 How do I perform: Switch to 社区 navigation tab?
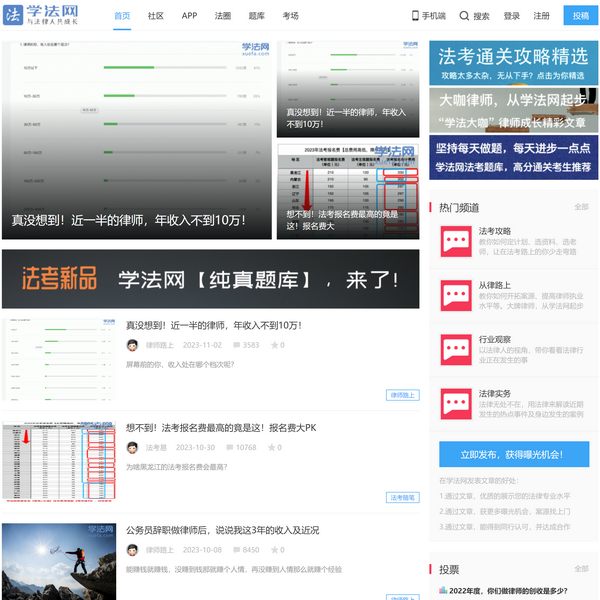click(156, 16)
